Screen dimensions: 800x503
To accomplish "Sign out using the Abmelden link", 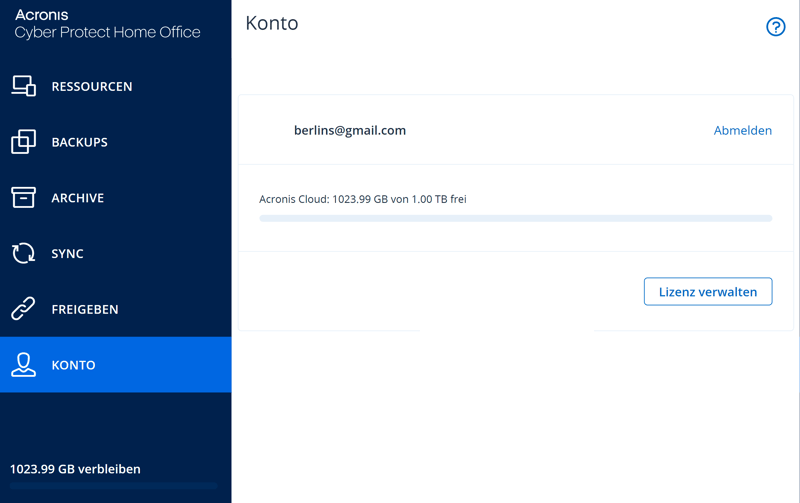I will (x=742, y=131).
